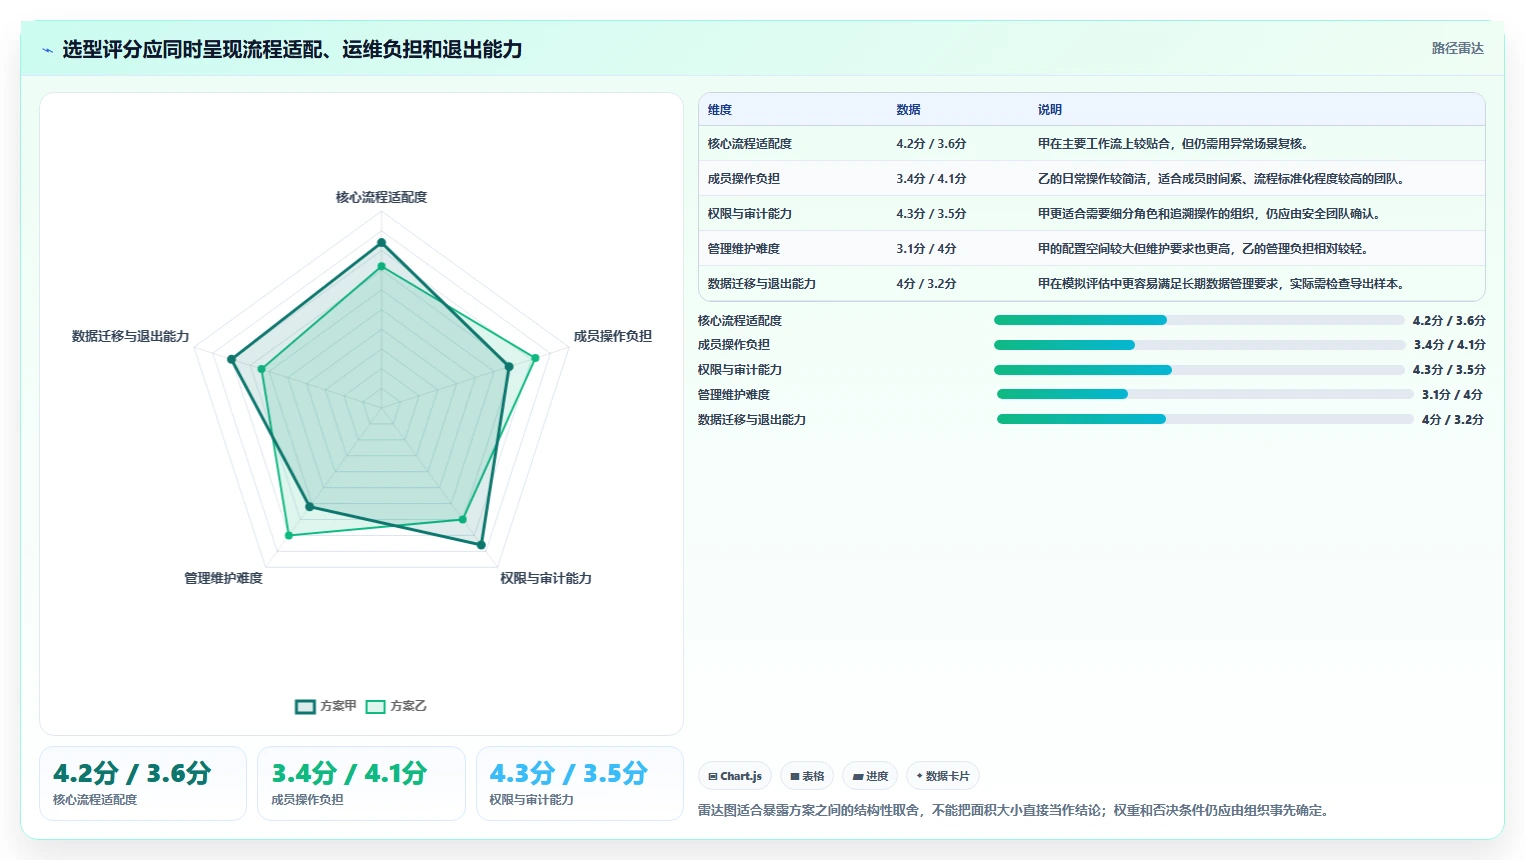Click description starting 甲更适合需要细分角色
Screen dimensions: 1525x860
click(1209, 214)
